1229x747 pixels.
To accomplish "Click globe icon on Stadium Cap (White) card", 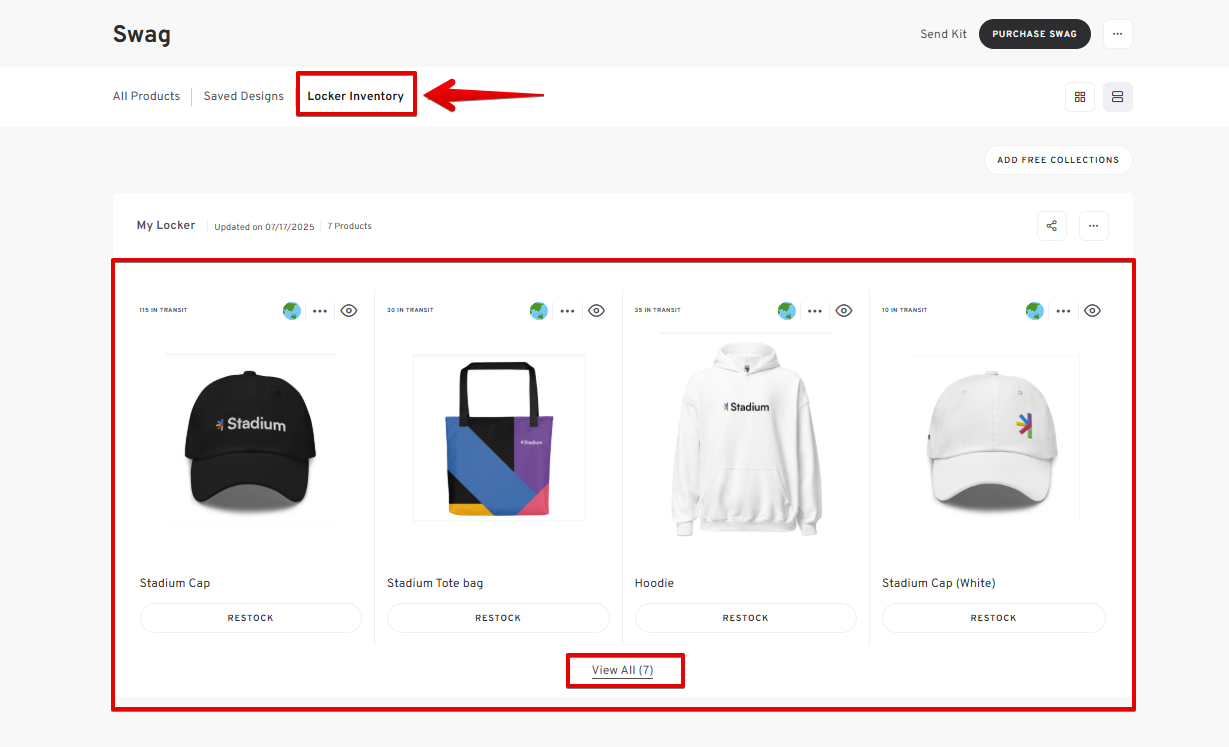I will [1035, 311].
